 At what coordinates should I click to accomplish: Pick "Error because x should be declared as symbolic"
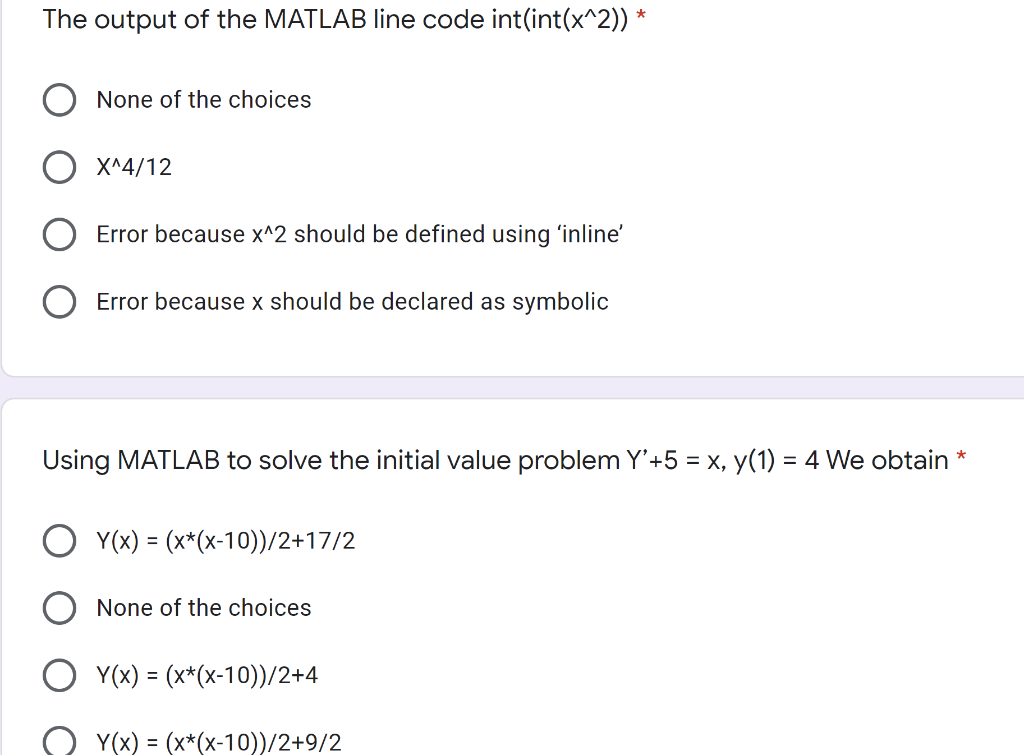point(60,301)
